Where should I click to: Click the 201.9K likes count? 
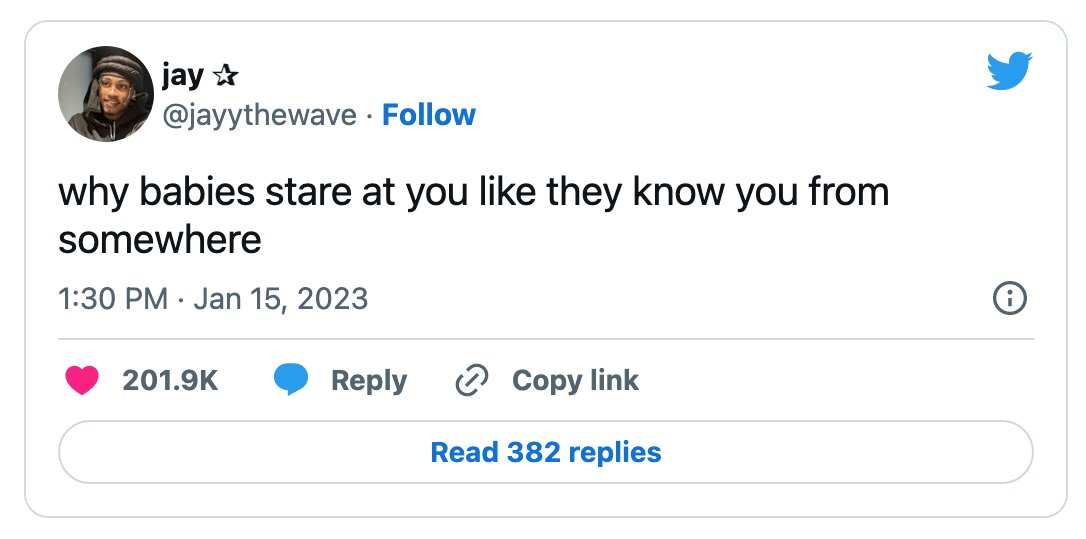point(170,380)
